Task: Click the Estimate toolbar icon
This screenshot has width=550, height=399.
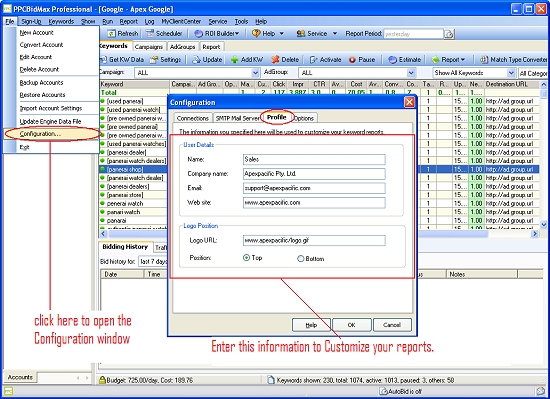Action: click(393, 60)
